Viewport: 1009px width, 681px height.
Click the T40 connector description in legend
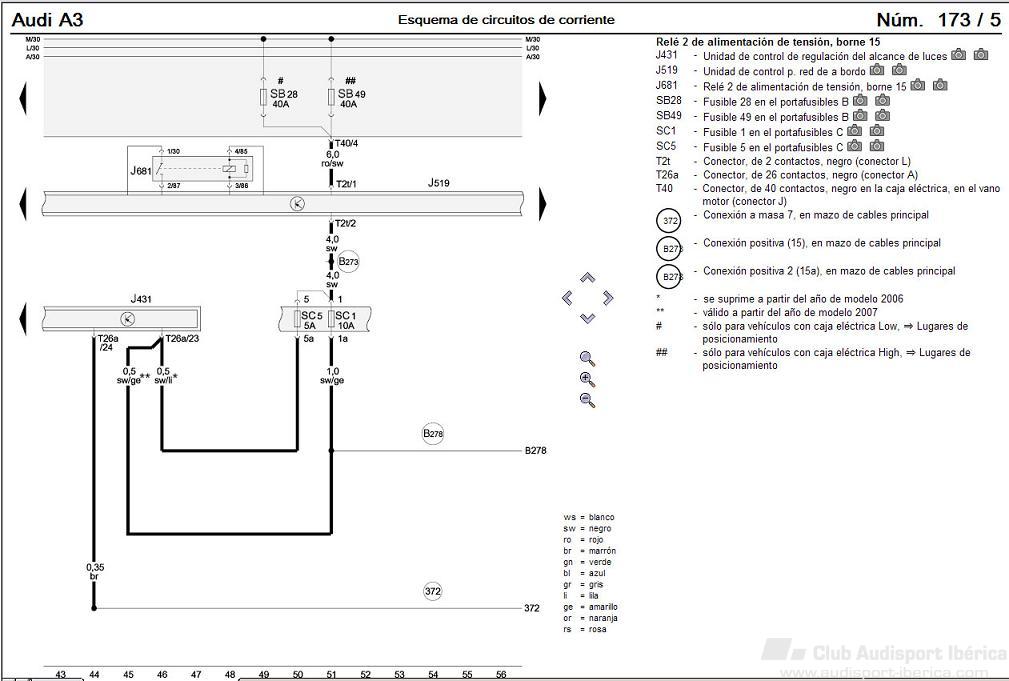851,195
